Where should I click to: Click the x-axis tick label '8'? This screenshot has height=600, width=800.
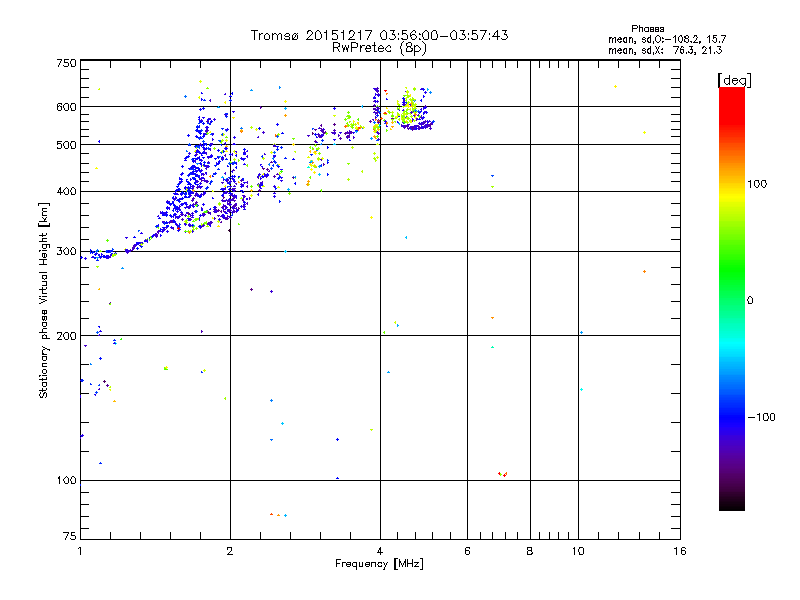pyautogui.click(x=530, y=551)
